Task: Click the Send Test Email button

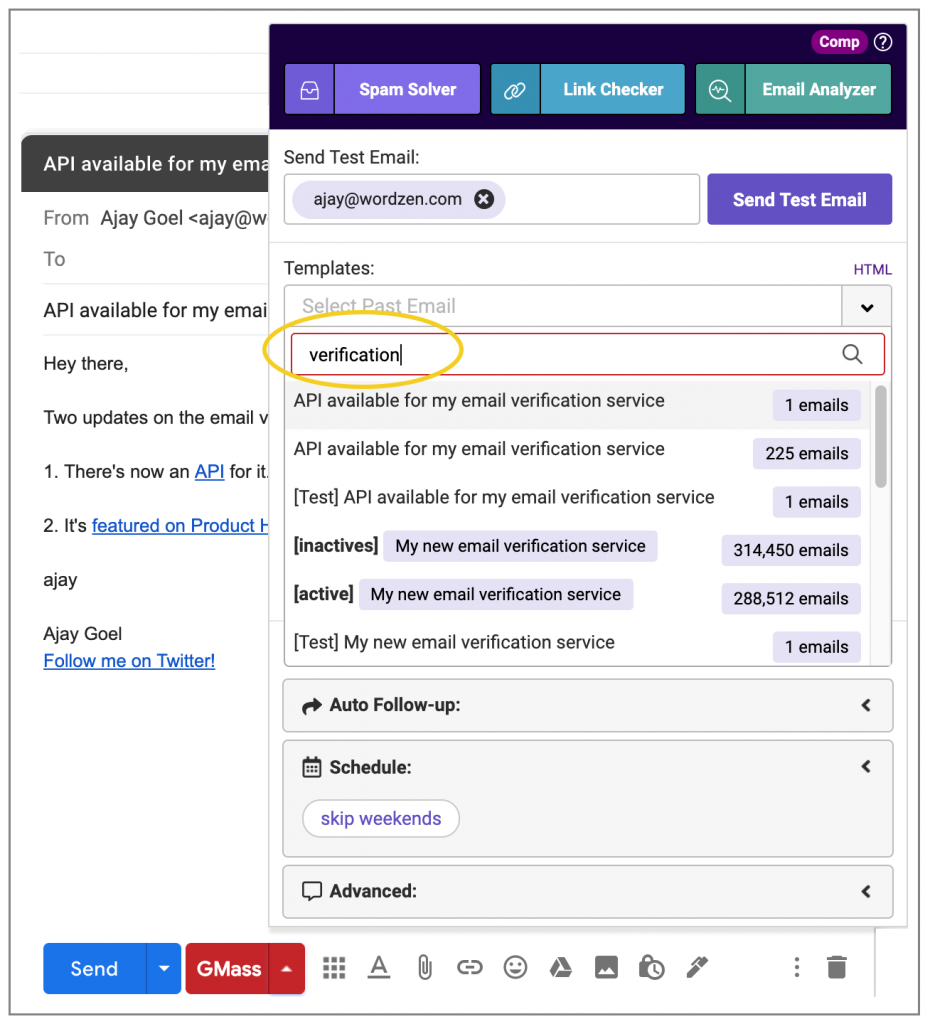Action: 799,199
